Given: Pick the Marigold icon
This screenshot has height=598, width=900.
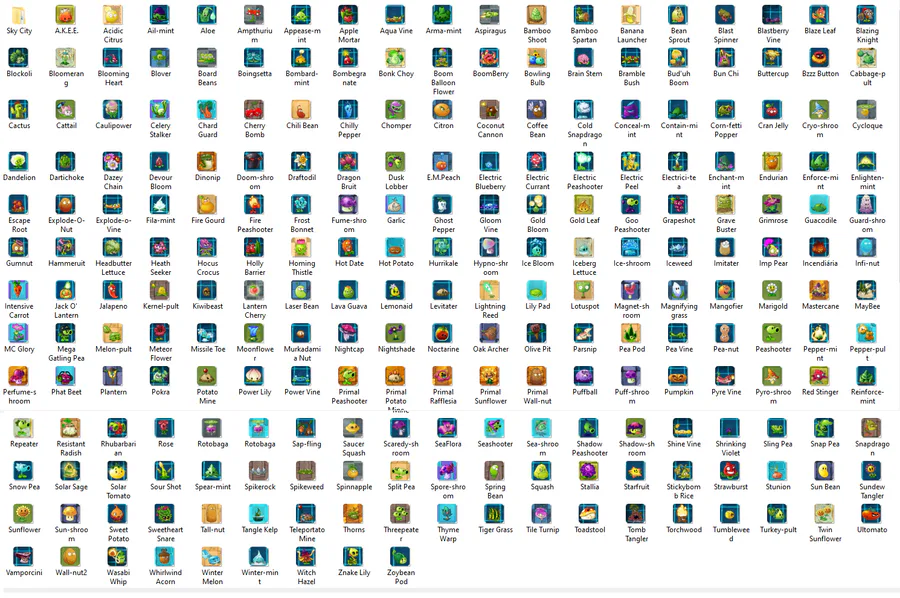Looking at the screenshot, I should (773, 290).
